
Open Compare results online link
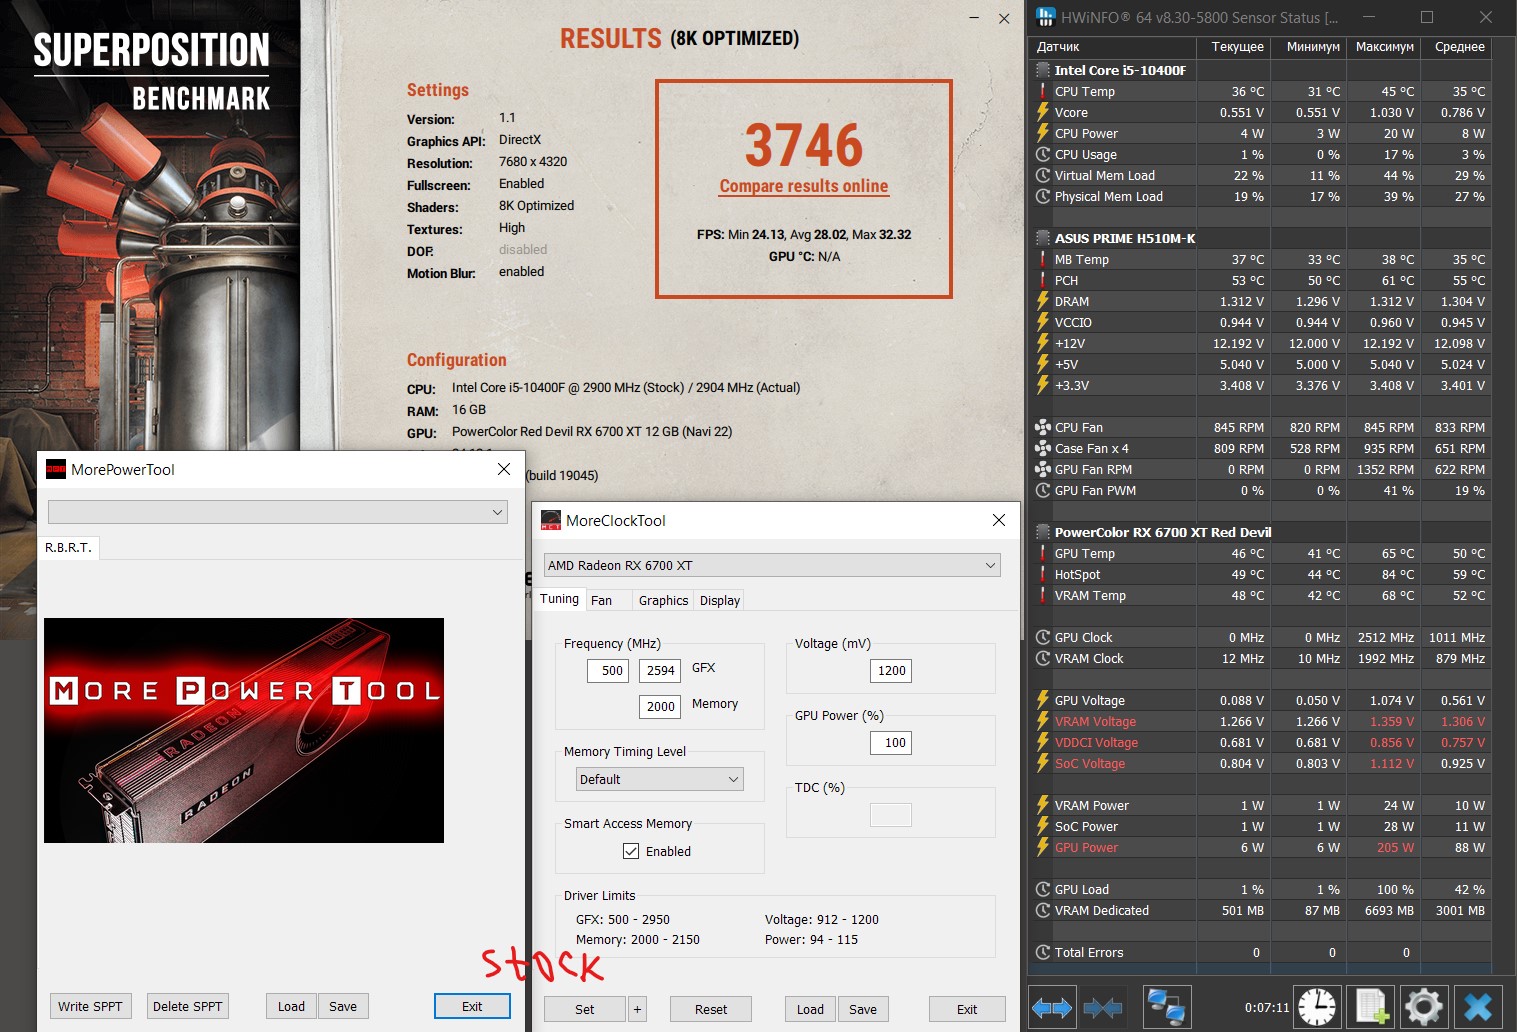tap(804, 186)
